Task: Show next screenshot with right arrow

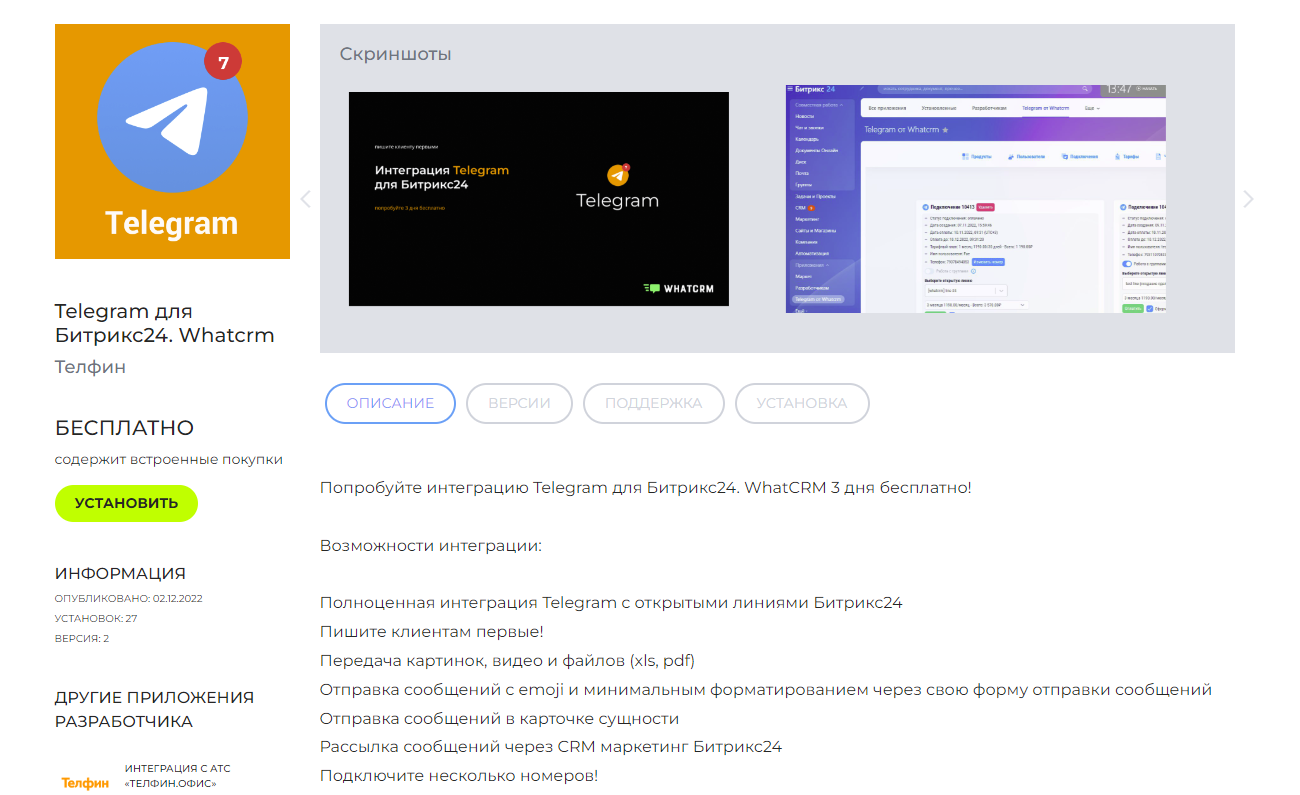Action: coord(1248,199)
